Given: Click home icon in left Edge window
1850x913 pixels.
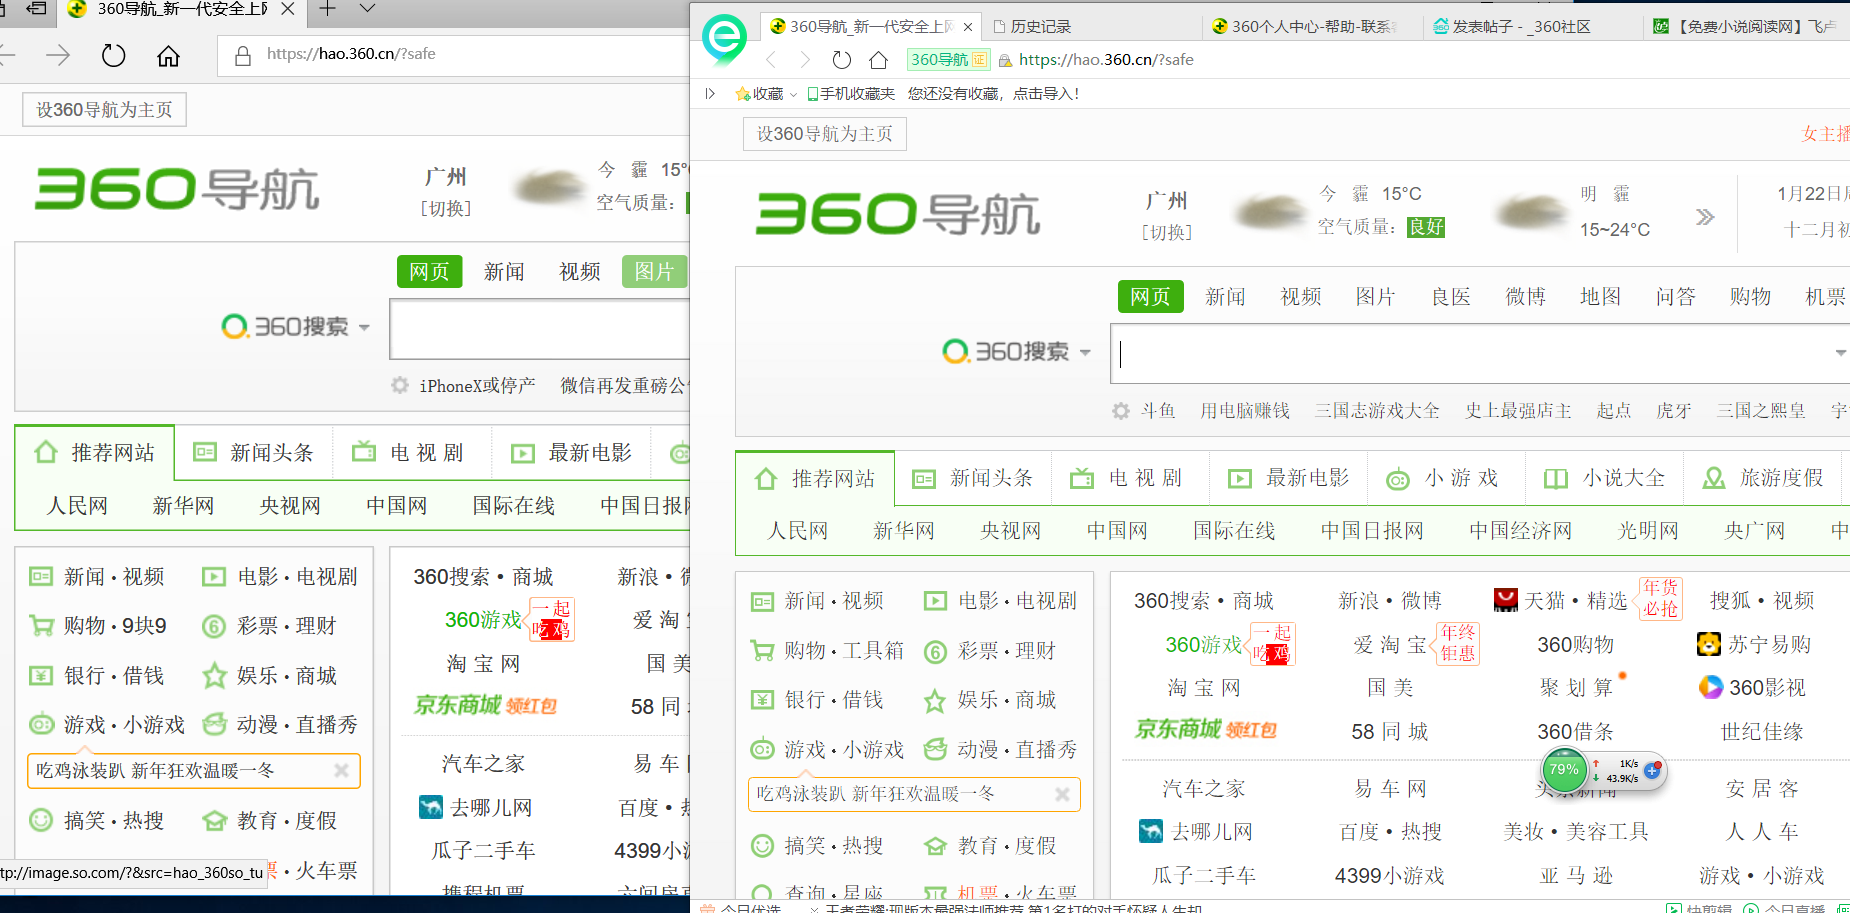Looking at the screenshot, I should [168, 56].
